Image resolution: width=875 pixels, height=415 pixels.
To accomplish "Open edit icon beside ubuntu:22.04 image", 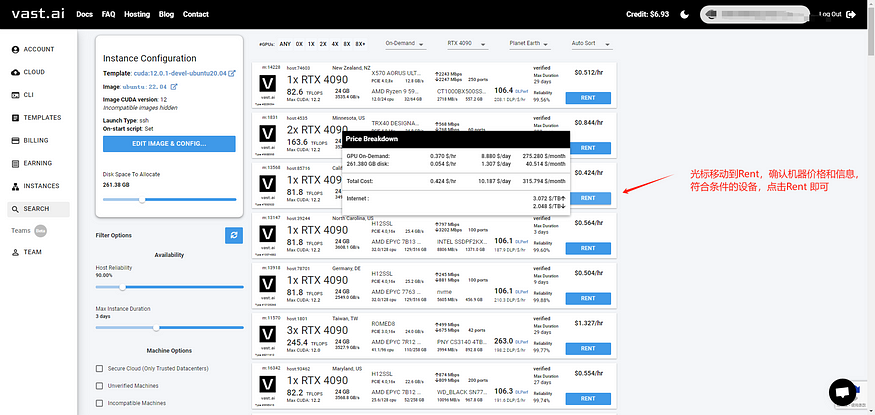I will tap(174, 87).
